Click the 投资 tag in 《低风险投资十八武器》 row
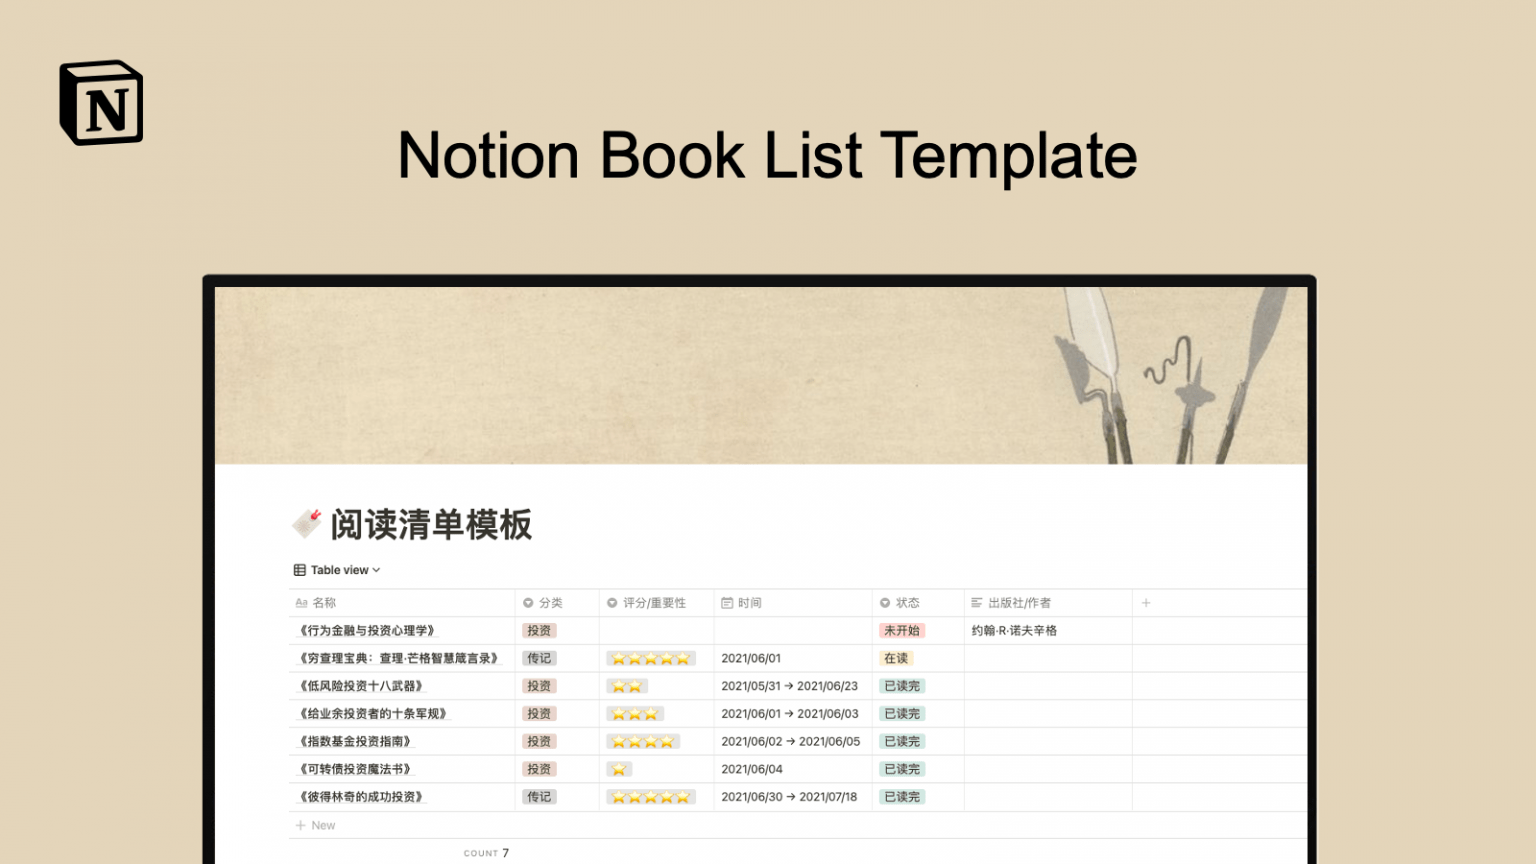This screenshot has width=1536, height=864. pos(539,686)
